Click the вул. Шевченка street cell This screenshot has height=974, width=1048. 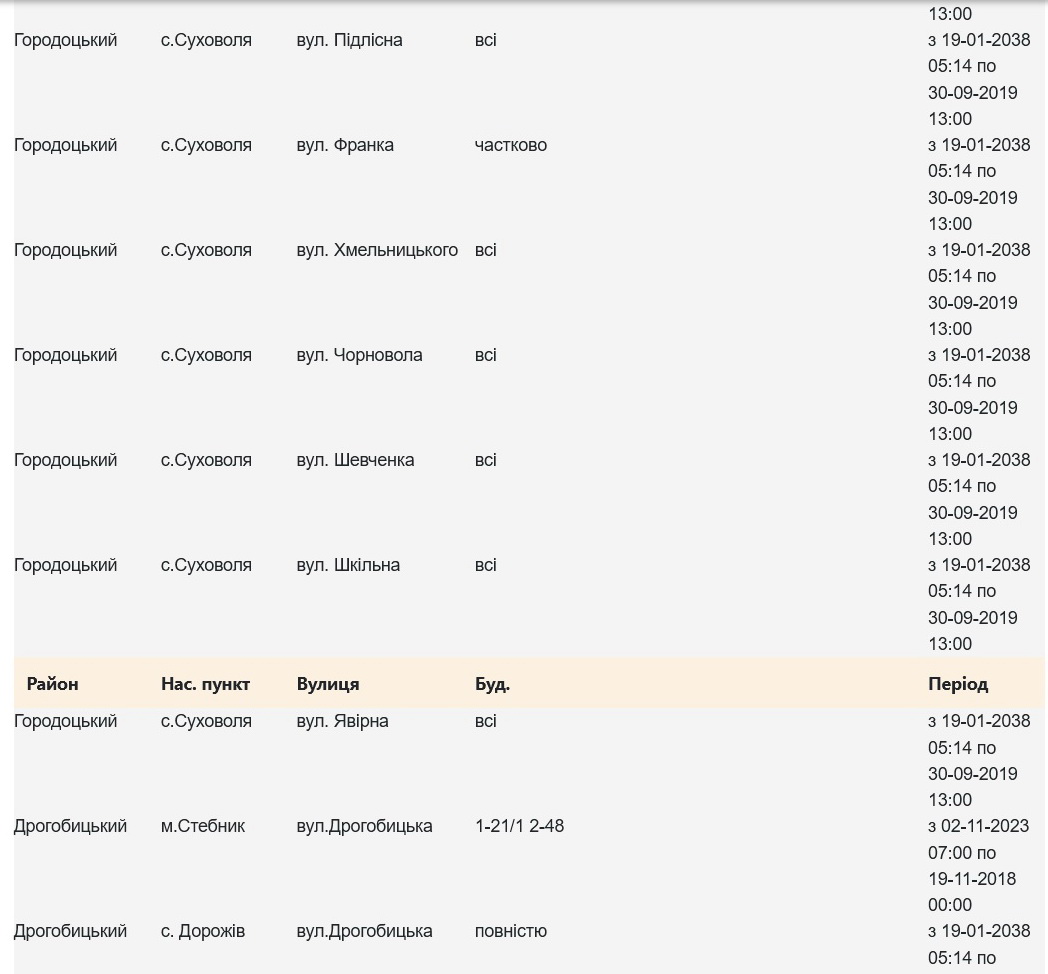[x=355, y=460]
